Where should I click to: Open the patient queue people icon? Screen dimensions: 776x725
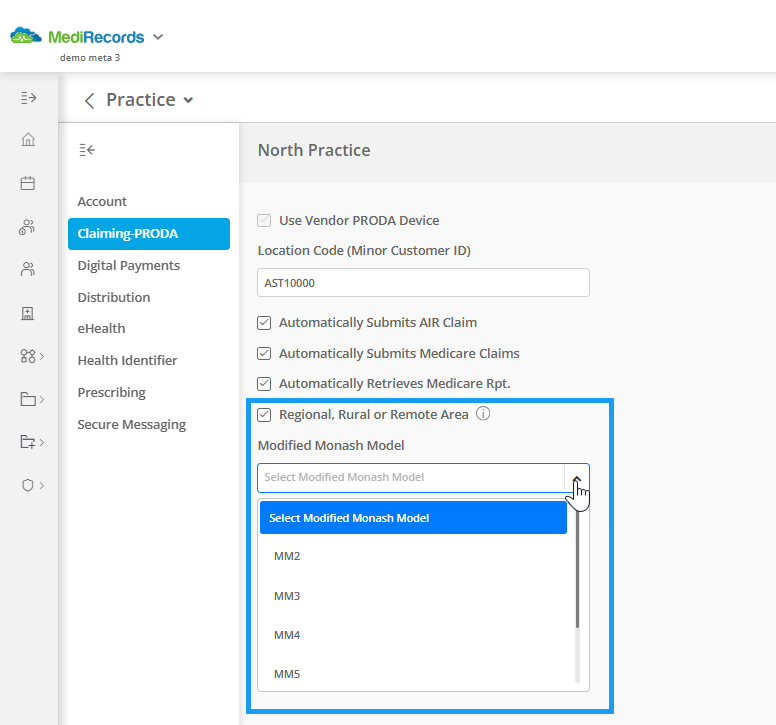click(x=27, y=227)
